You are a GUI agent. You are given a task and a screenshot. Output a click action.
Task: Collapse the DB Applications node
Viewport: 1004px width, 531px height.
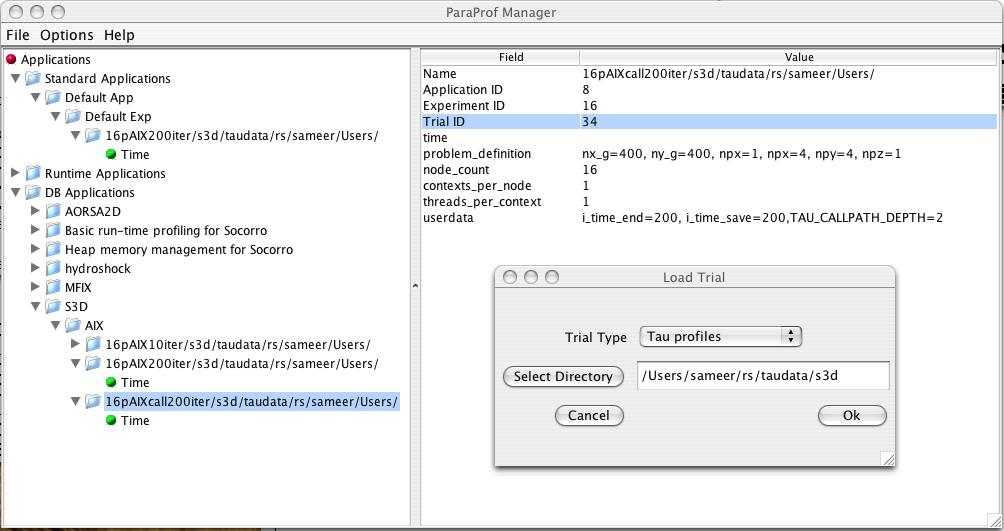[x=15, y=193]
